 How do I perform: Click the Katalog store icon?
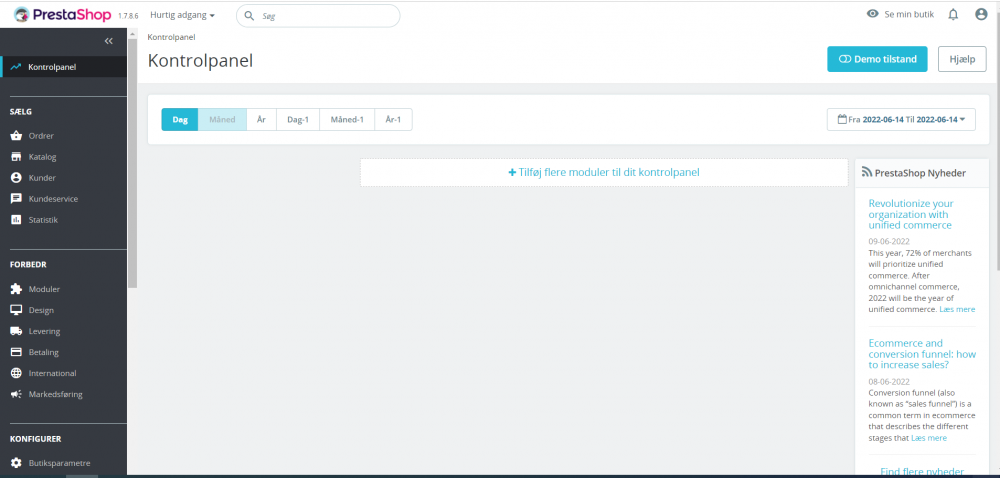[x=16, y=157]
